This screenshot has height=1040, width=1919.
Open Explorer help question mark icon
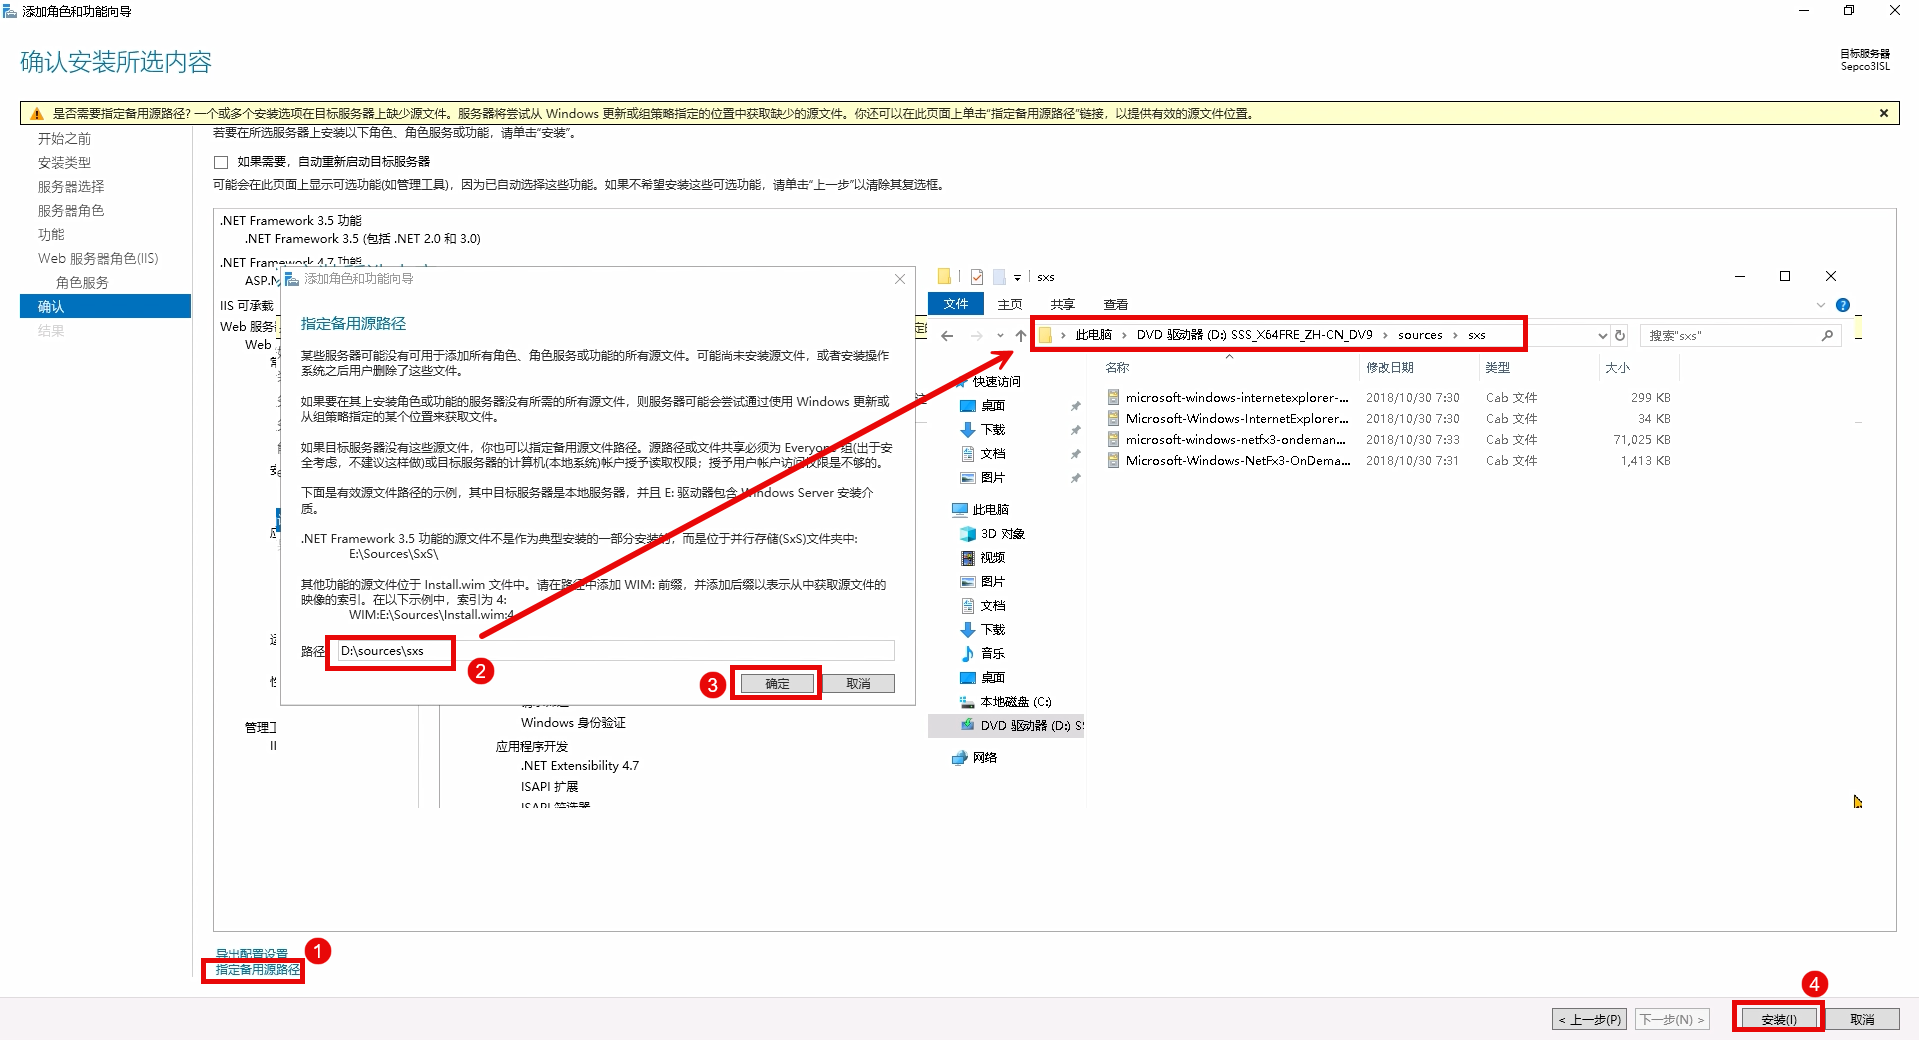coord(1842,305)
